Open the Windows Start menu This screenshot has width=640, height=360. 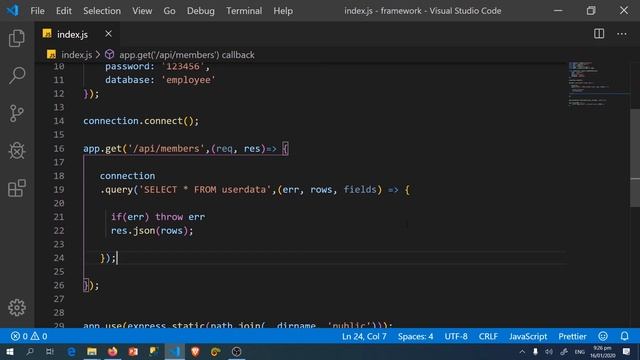click(10, 351)
